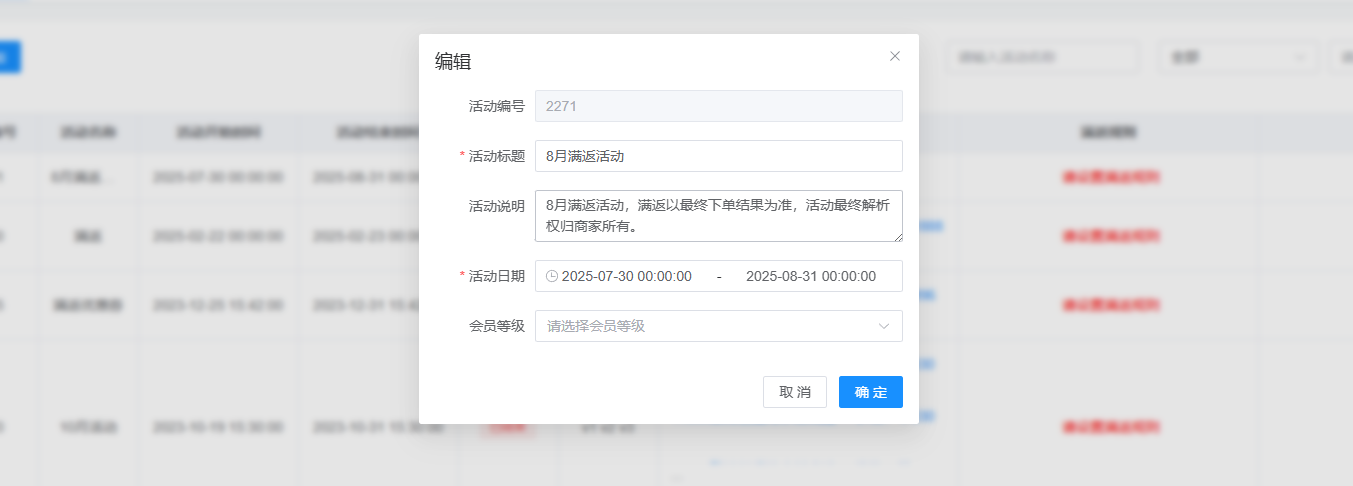Image resolution: width=1353 pixels, height=486 pixels.
Task: Grab the resize handle of 活动说明 textarea
Action: pos(898,237)
